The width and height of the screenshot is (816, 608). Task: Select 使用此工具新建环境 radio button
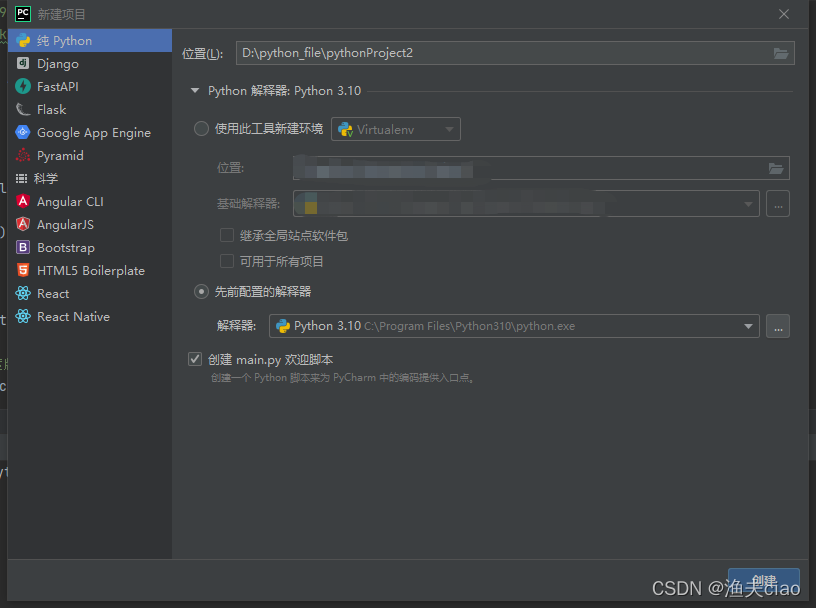(201, 129)
